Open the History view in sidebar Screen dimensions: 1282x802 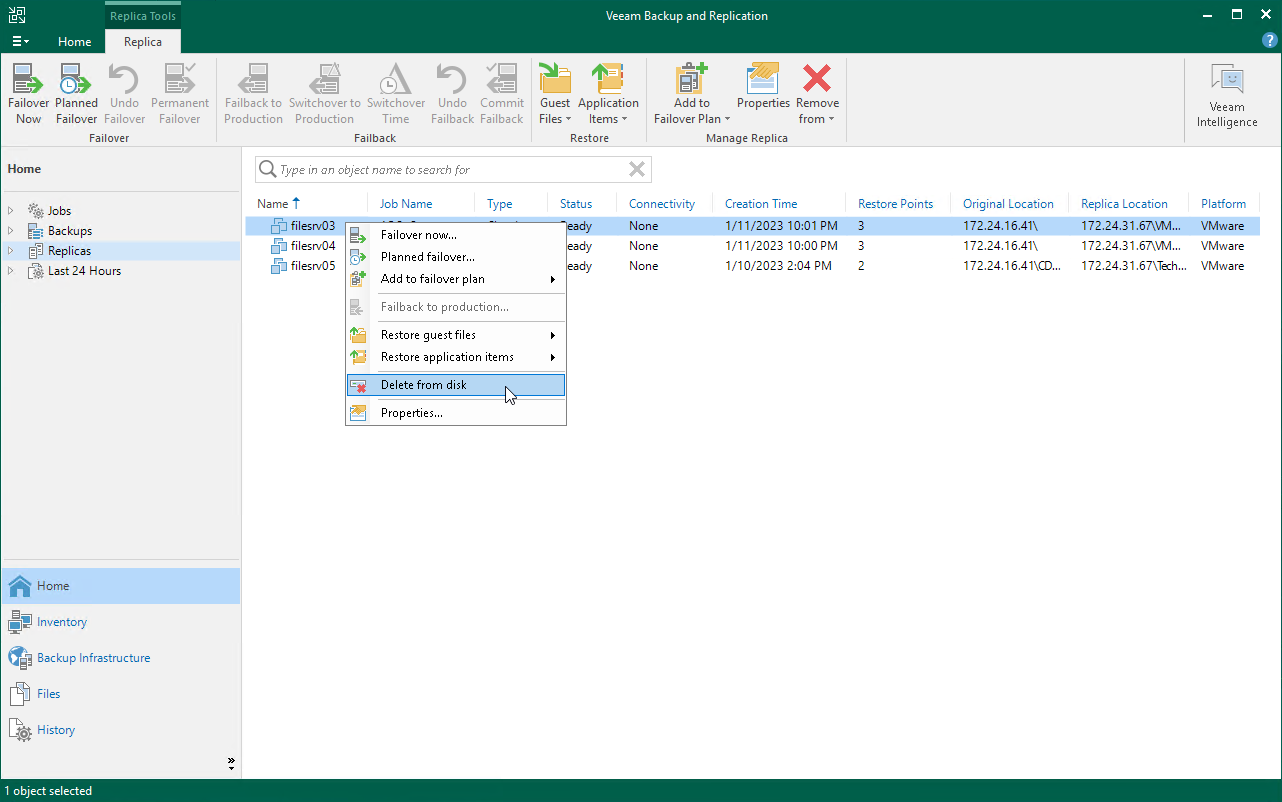tap(120, 730)
